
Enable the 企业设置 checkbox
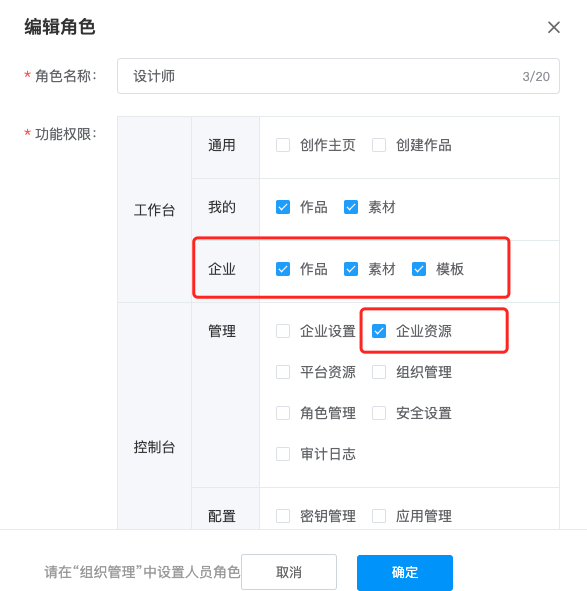coord(283,331)
